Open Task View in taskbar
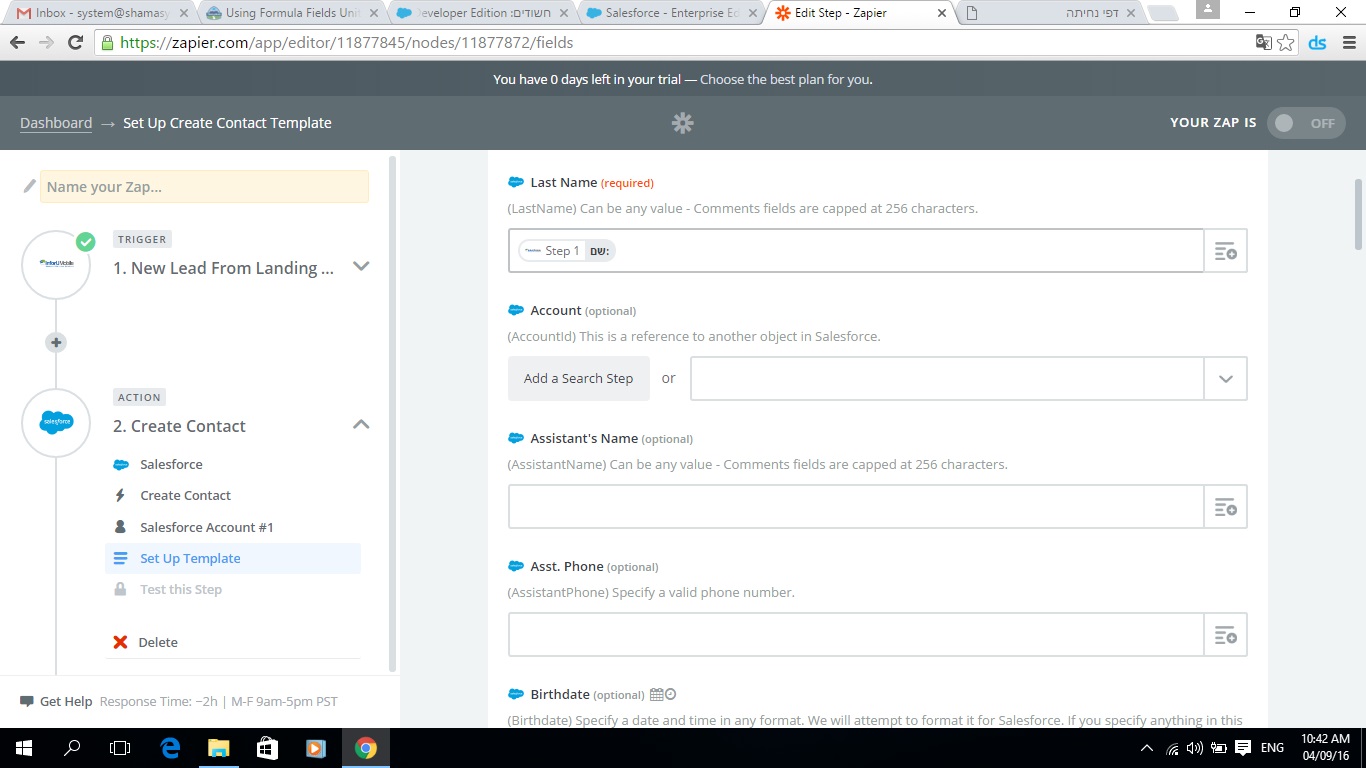This screenshot has width=1366, height=768. pos(120,748)
